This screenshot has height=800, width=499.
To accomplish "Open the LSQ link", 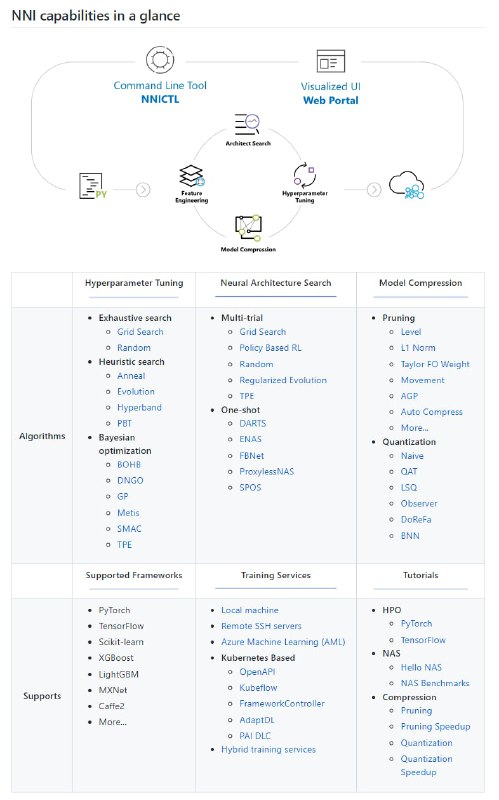I will click(x=409, y=487).
